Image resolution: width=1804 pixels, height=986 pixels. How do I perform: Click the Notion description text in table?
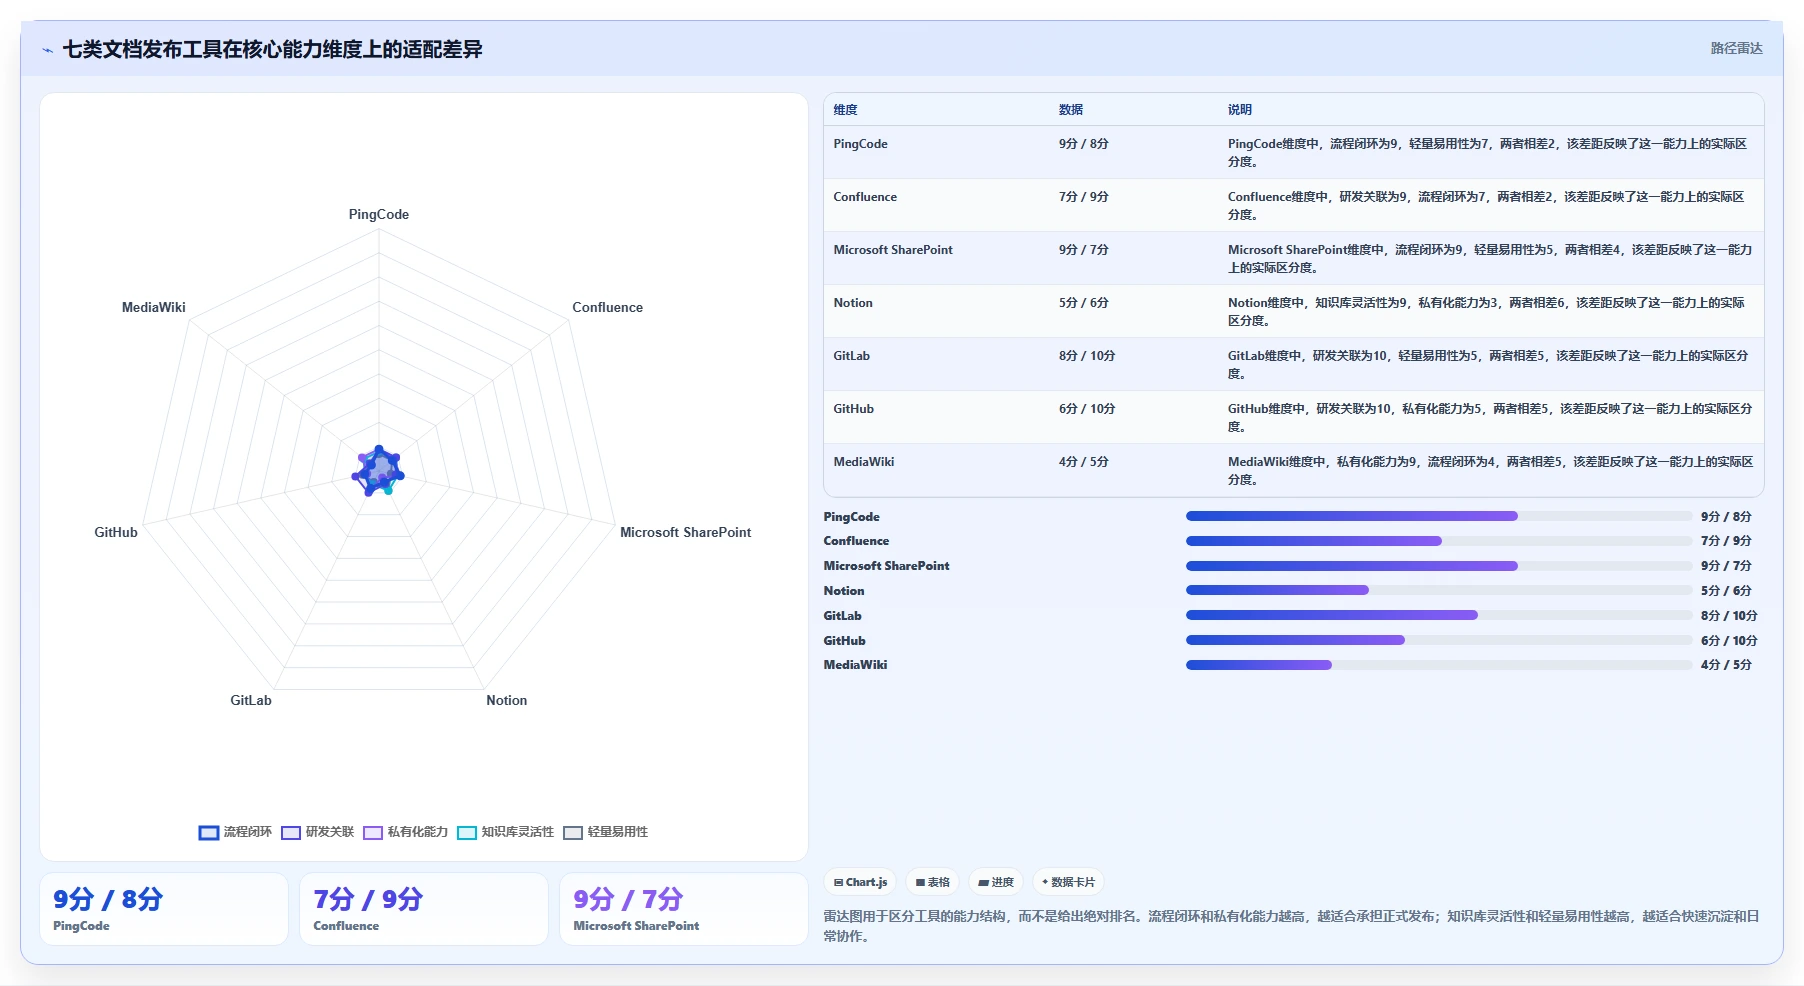pyautogui.click(x=1488, y=312)
